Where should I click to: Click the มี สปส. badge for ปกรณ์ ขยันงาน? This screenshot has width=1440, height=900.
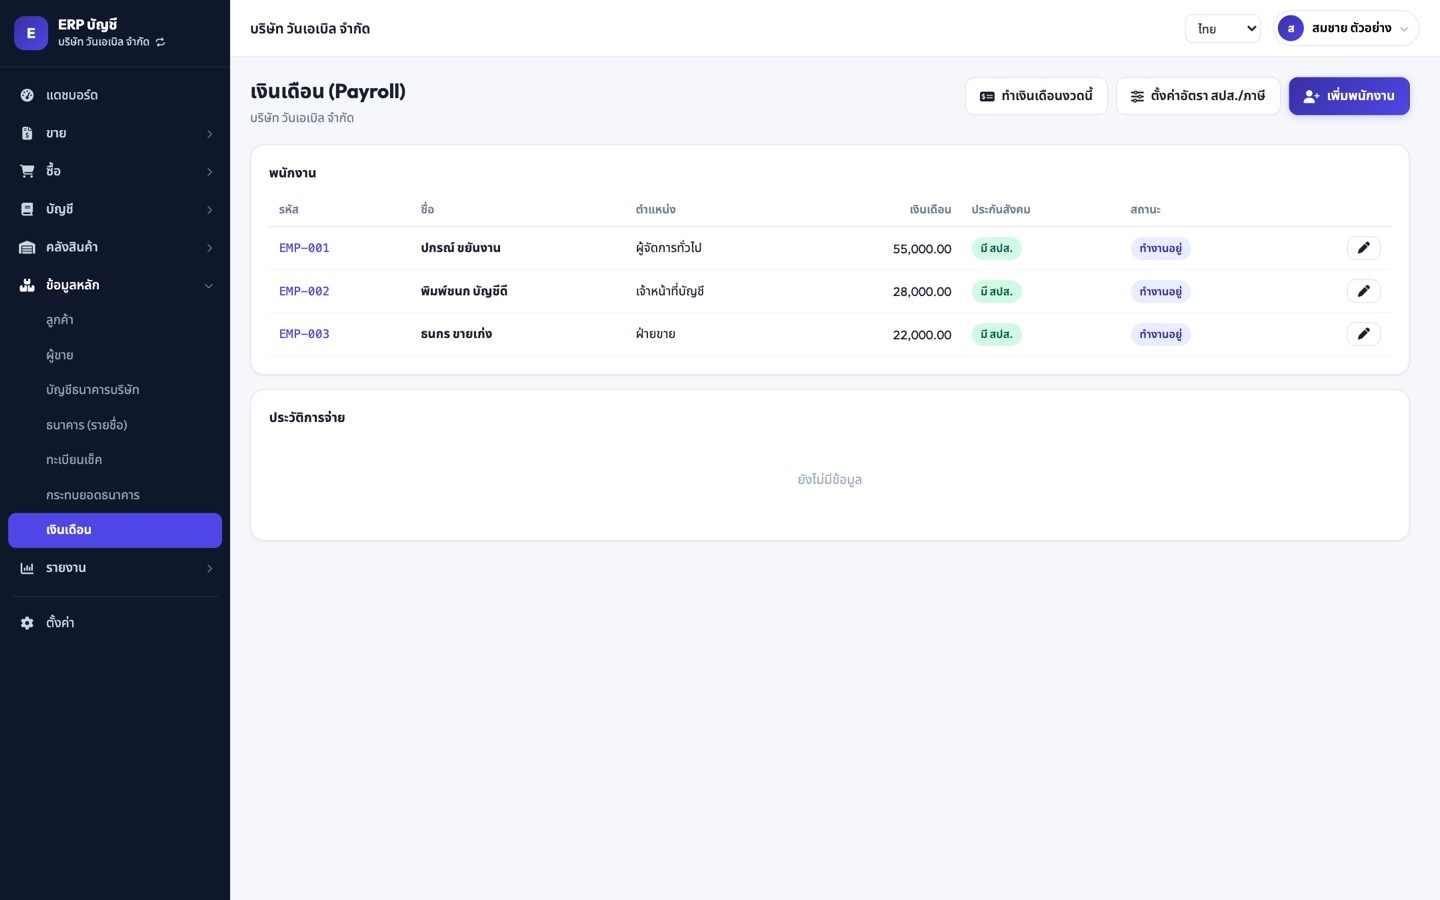(x=996, y=248)
